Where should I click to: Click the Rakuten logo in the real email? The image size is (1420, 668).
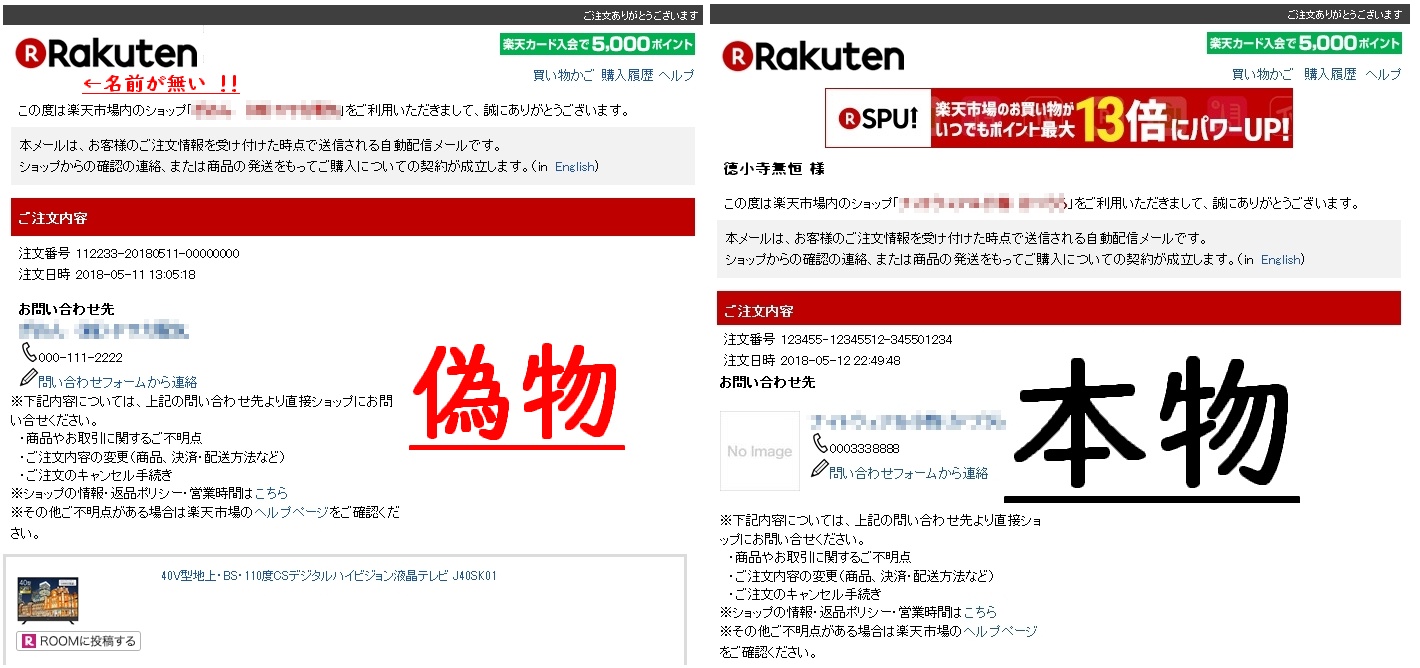812,56
